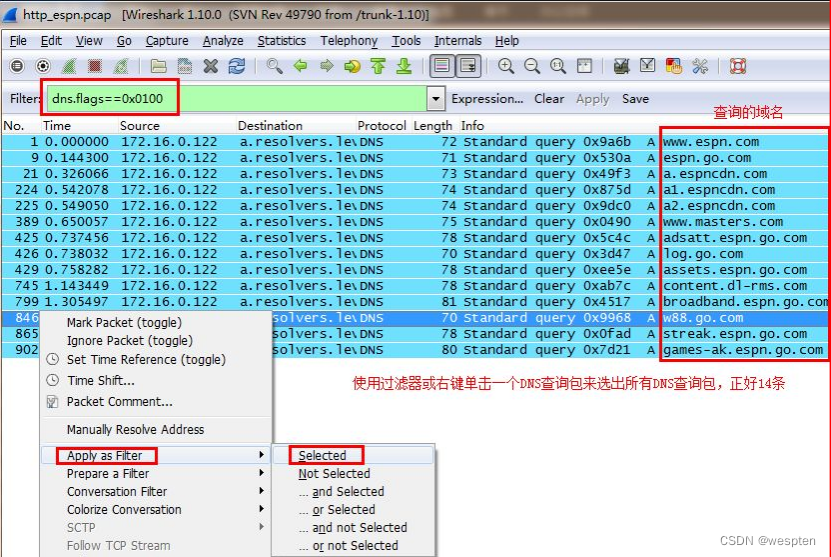831x557 pixels.
Task: Reload this capture file
Action: coord(236,66)
